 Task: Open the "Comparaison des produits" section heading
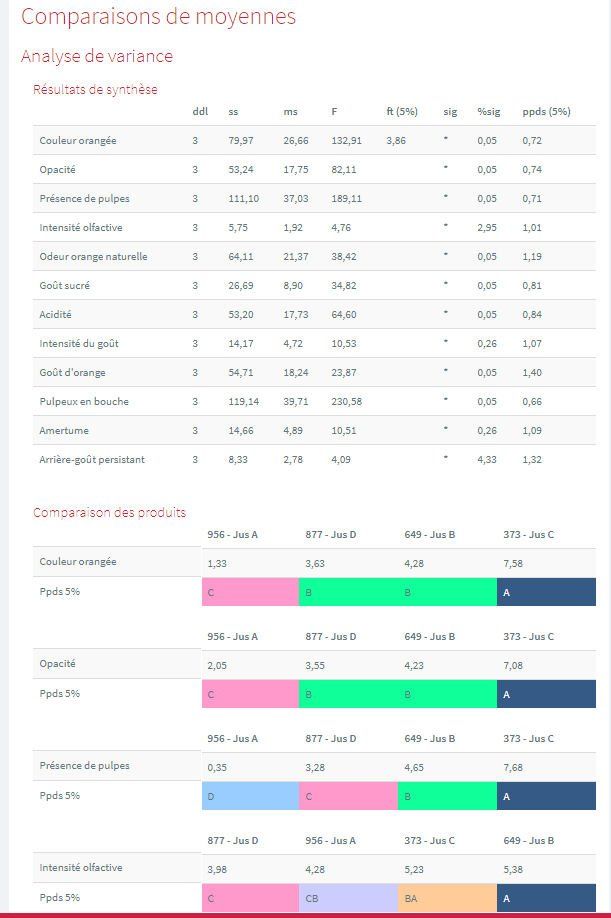(109, 512)
